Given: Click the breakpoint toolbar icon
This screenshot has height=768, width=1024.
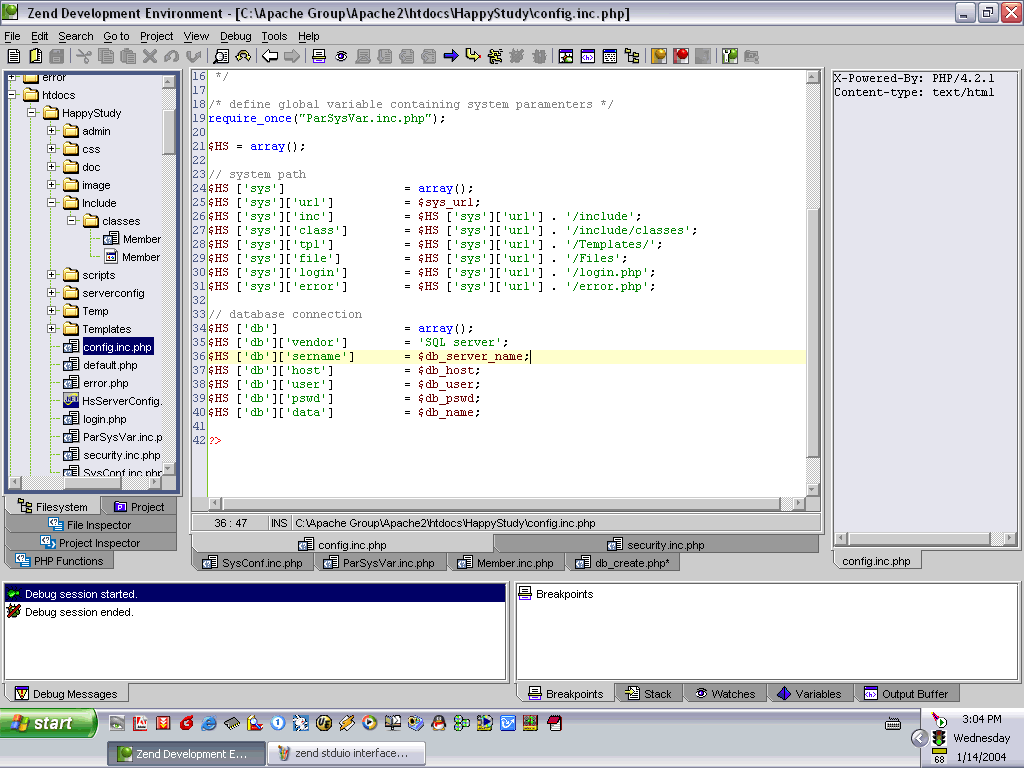Looking at the screenshot, I should pyautogui.click(x=319, y=56).
